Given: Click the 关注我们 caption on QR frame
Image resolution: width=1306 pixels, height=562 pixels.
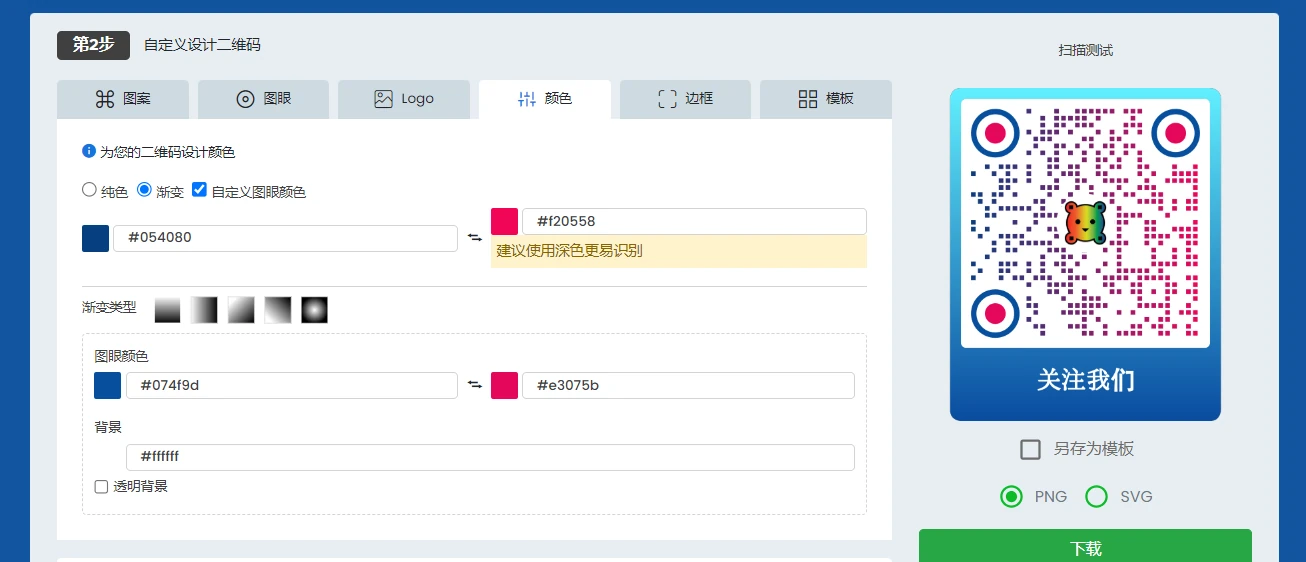Looking at the screenshot, I should click(x=1086, y=380).
